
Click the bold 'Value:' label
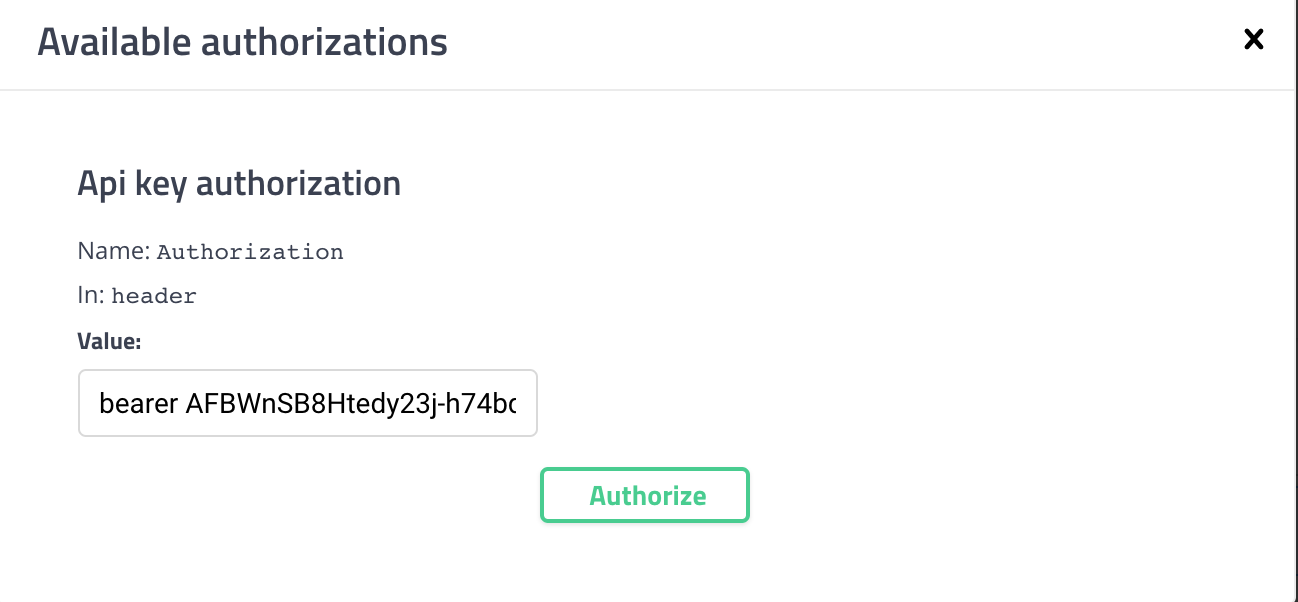click(110, 341)
